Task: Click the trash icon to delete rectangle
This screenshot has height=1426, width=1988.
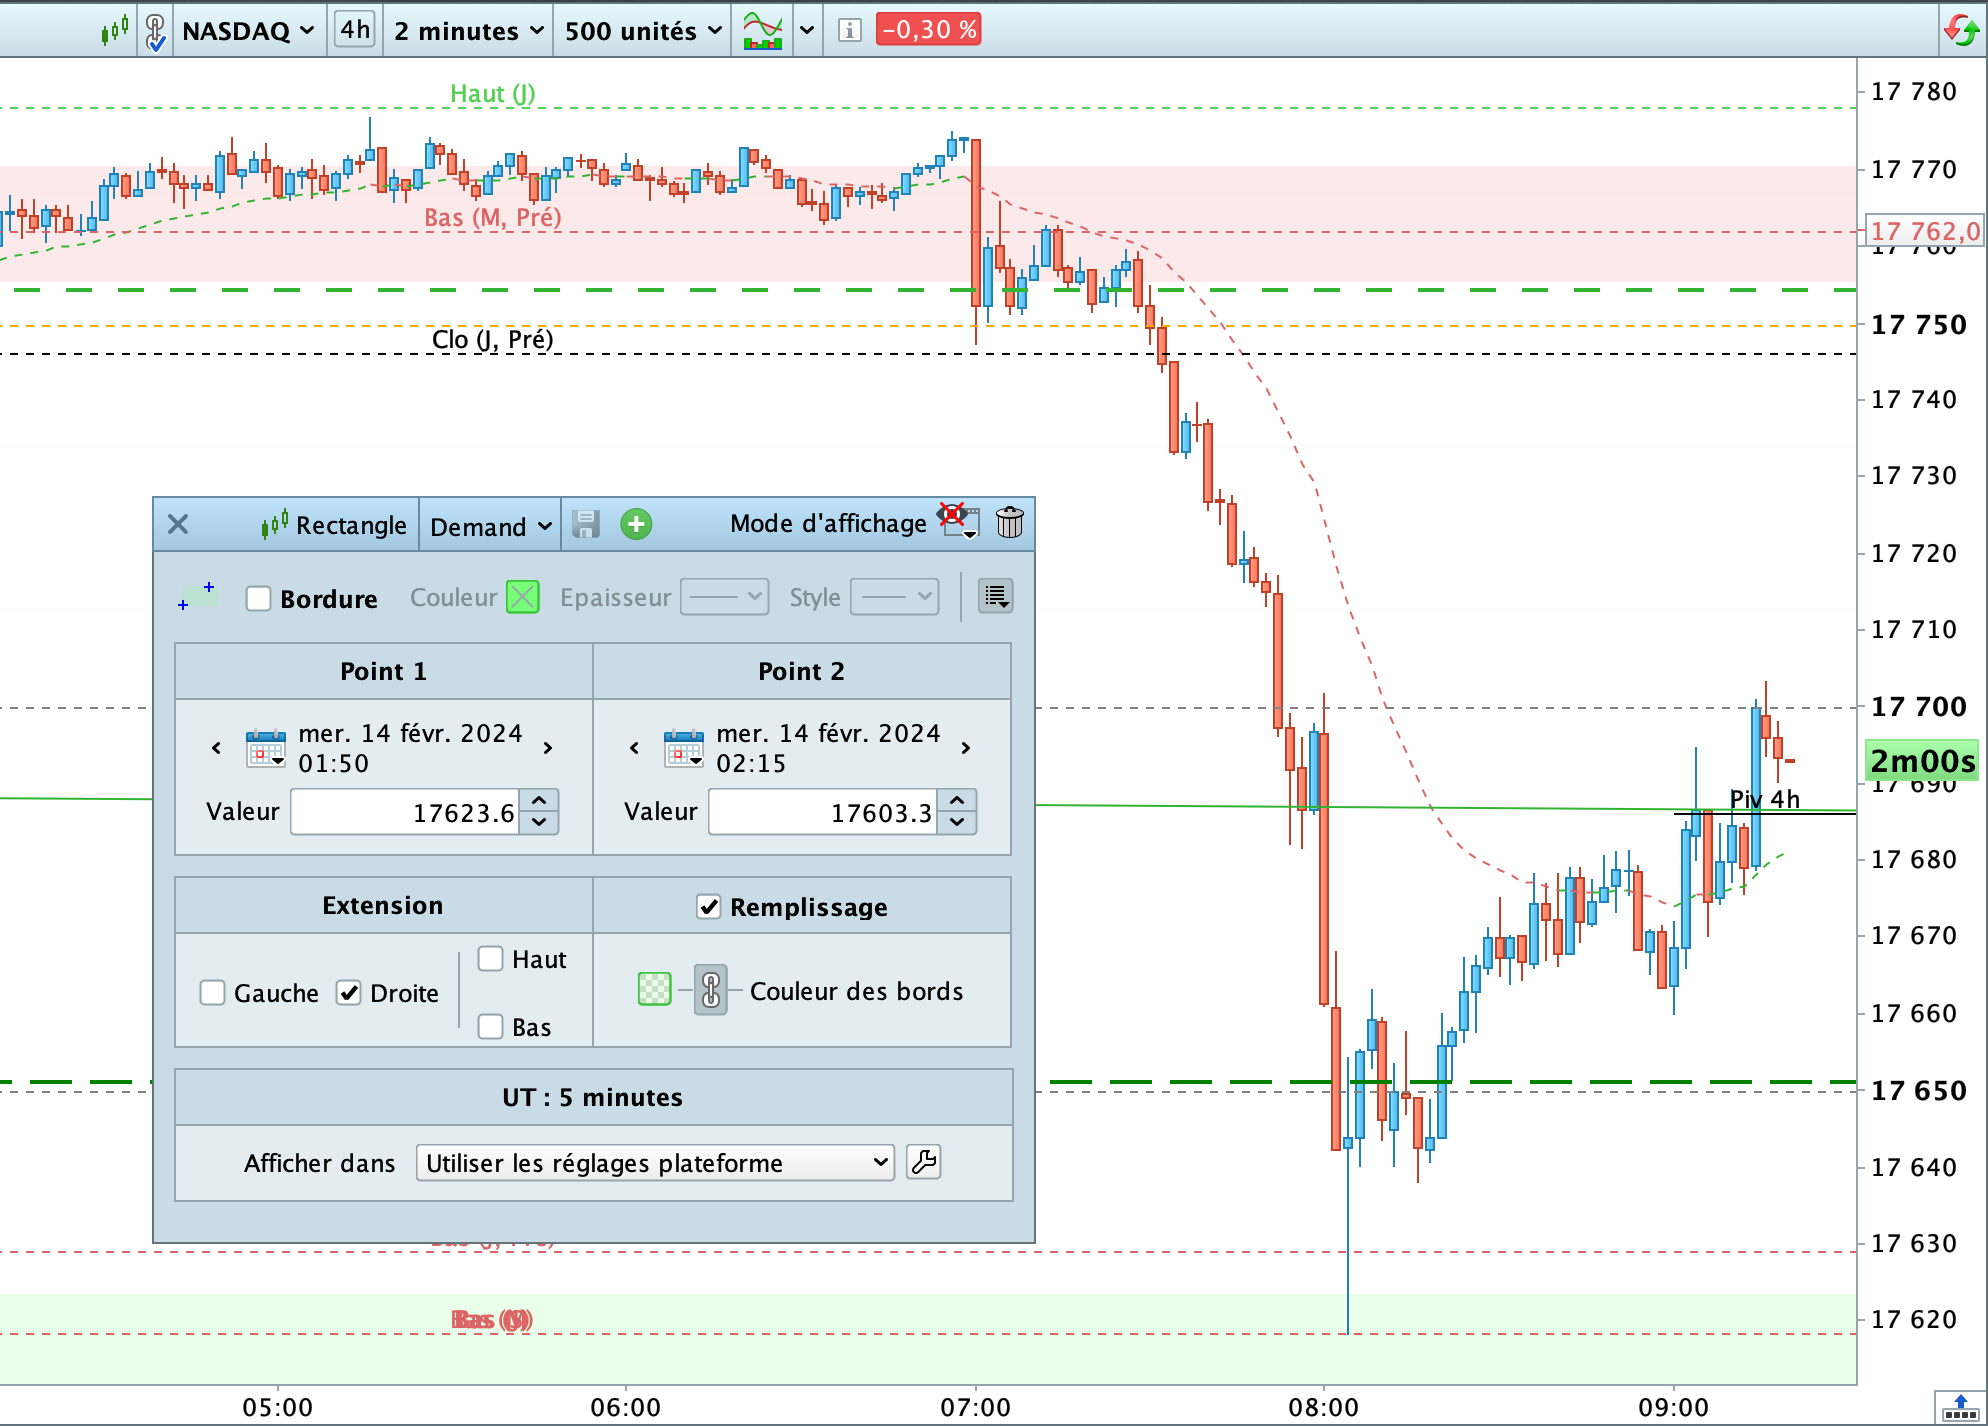Action: pyautogui.click(x=1010, y=522)
